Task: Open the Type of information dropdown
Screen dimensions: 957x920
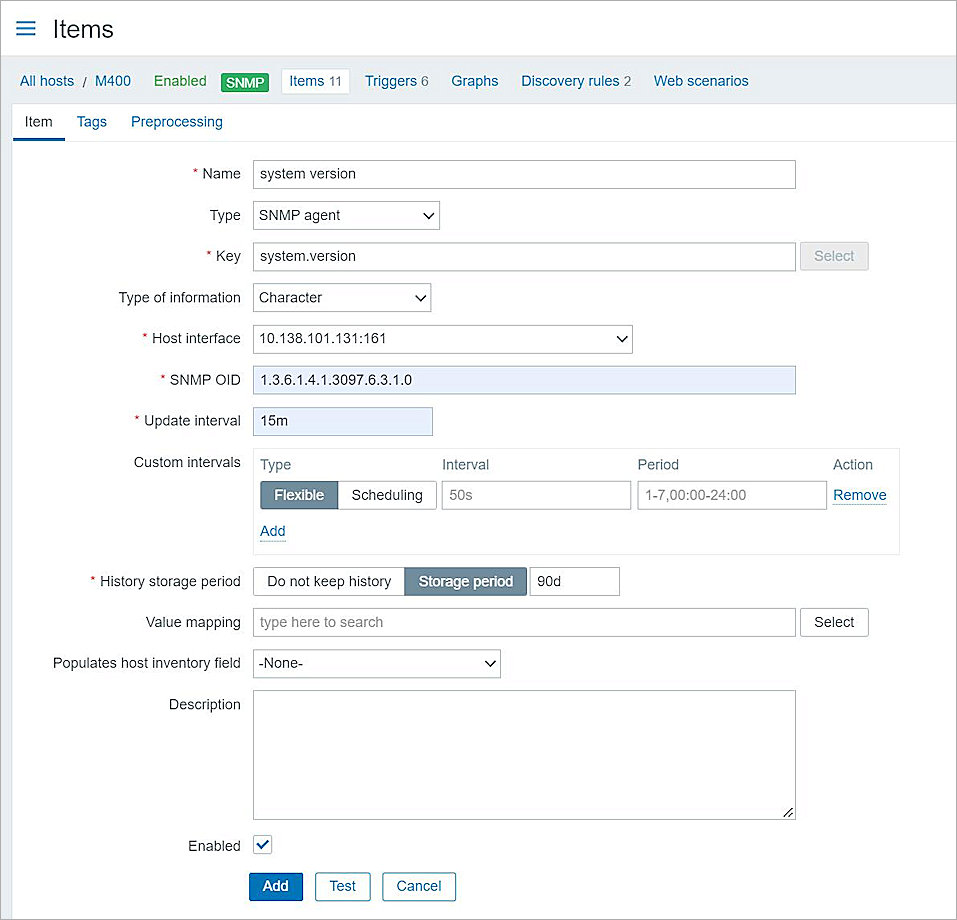Action: click(x=341, y=297)
